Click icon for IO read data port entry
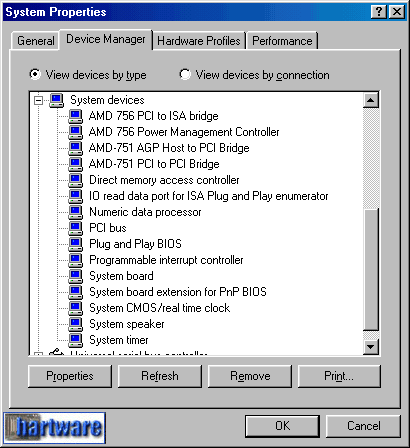410x448 pixels. (75, 196)
